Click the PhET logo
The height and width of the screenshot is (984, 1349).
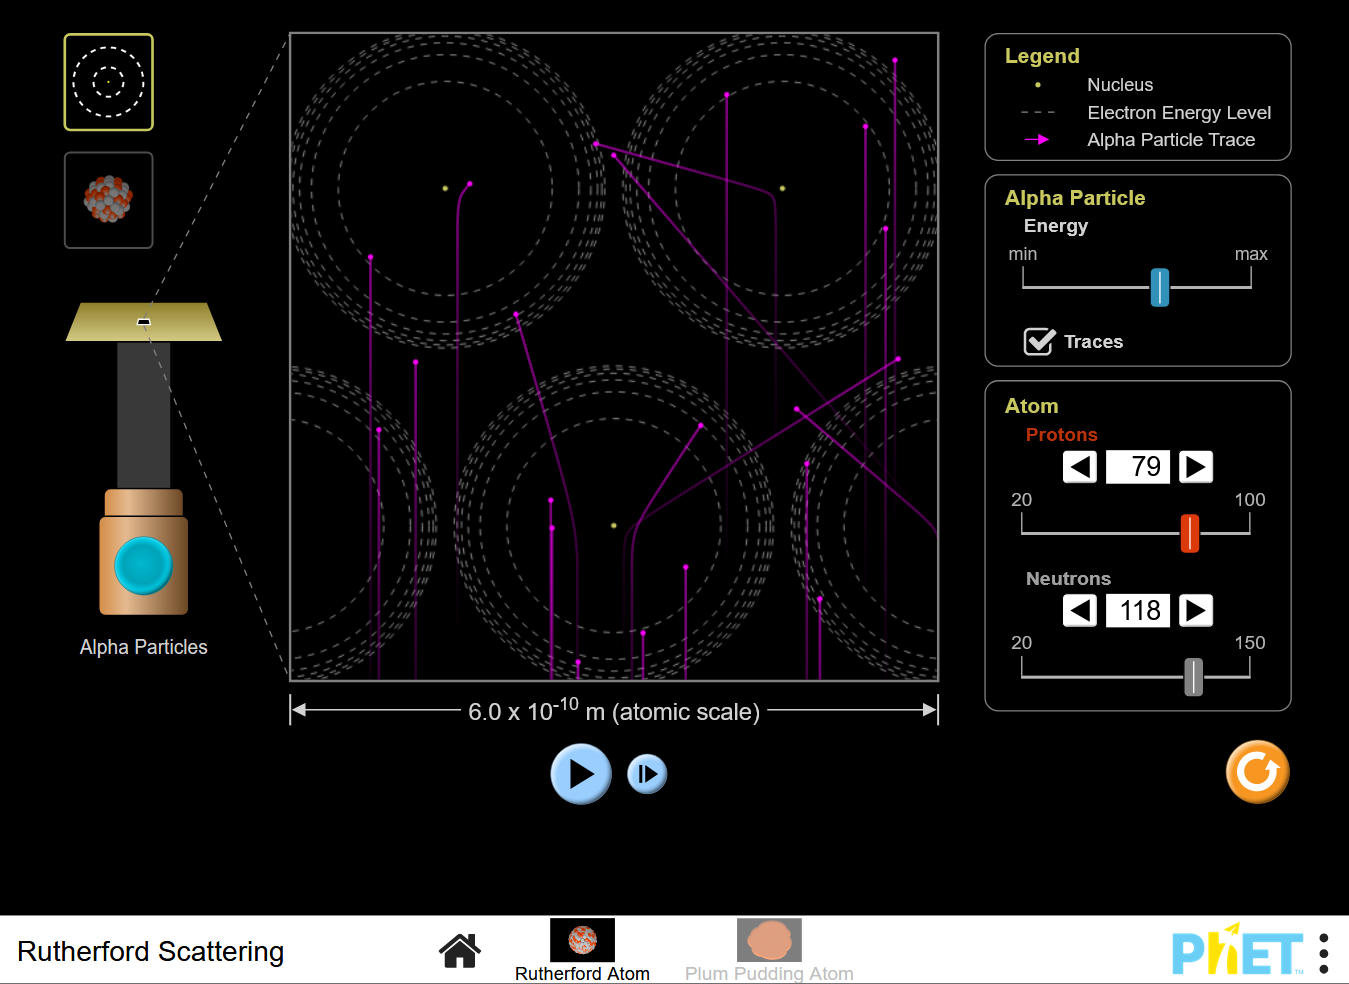tap(1237, 953)
